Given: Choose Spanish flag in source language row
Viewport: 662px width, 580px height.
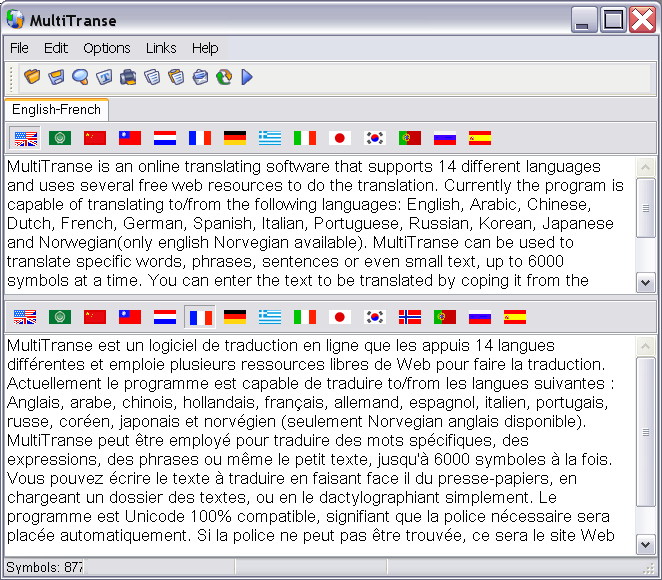Looking at the screenshot, I should (x=480, y=138).
